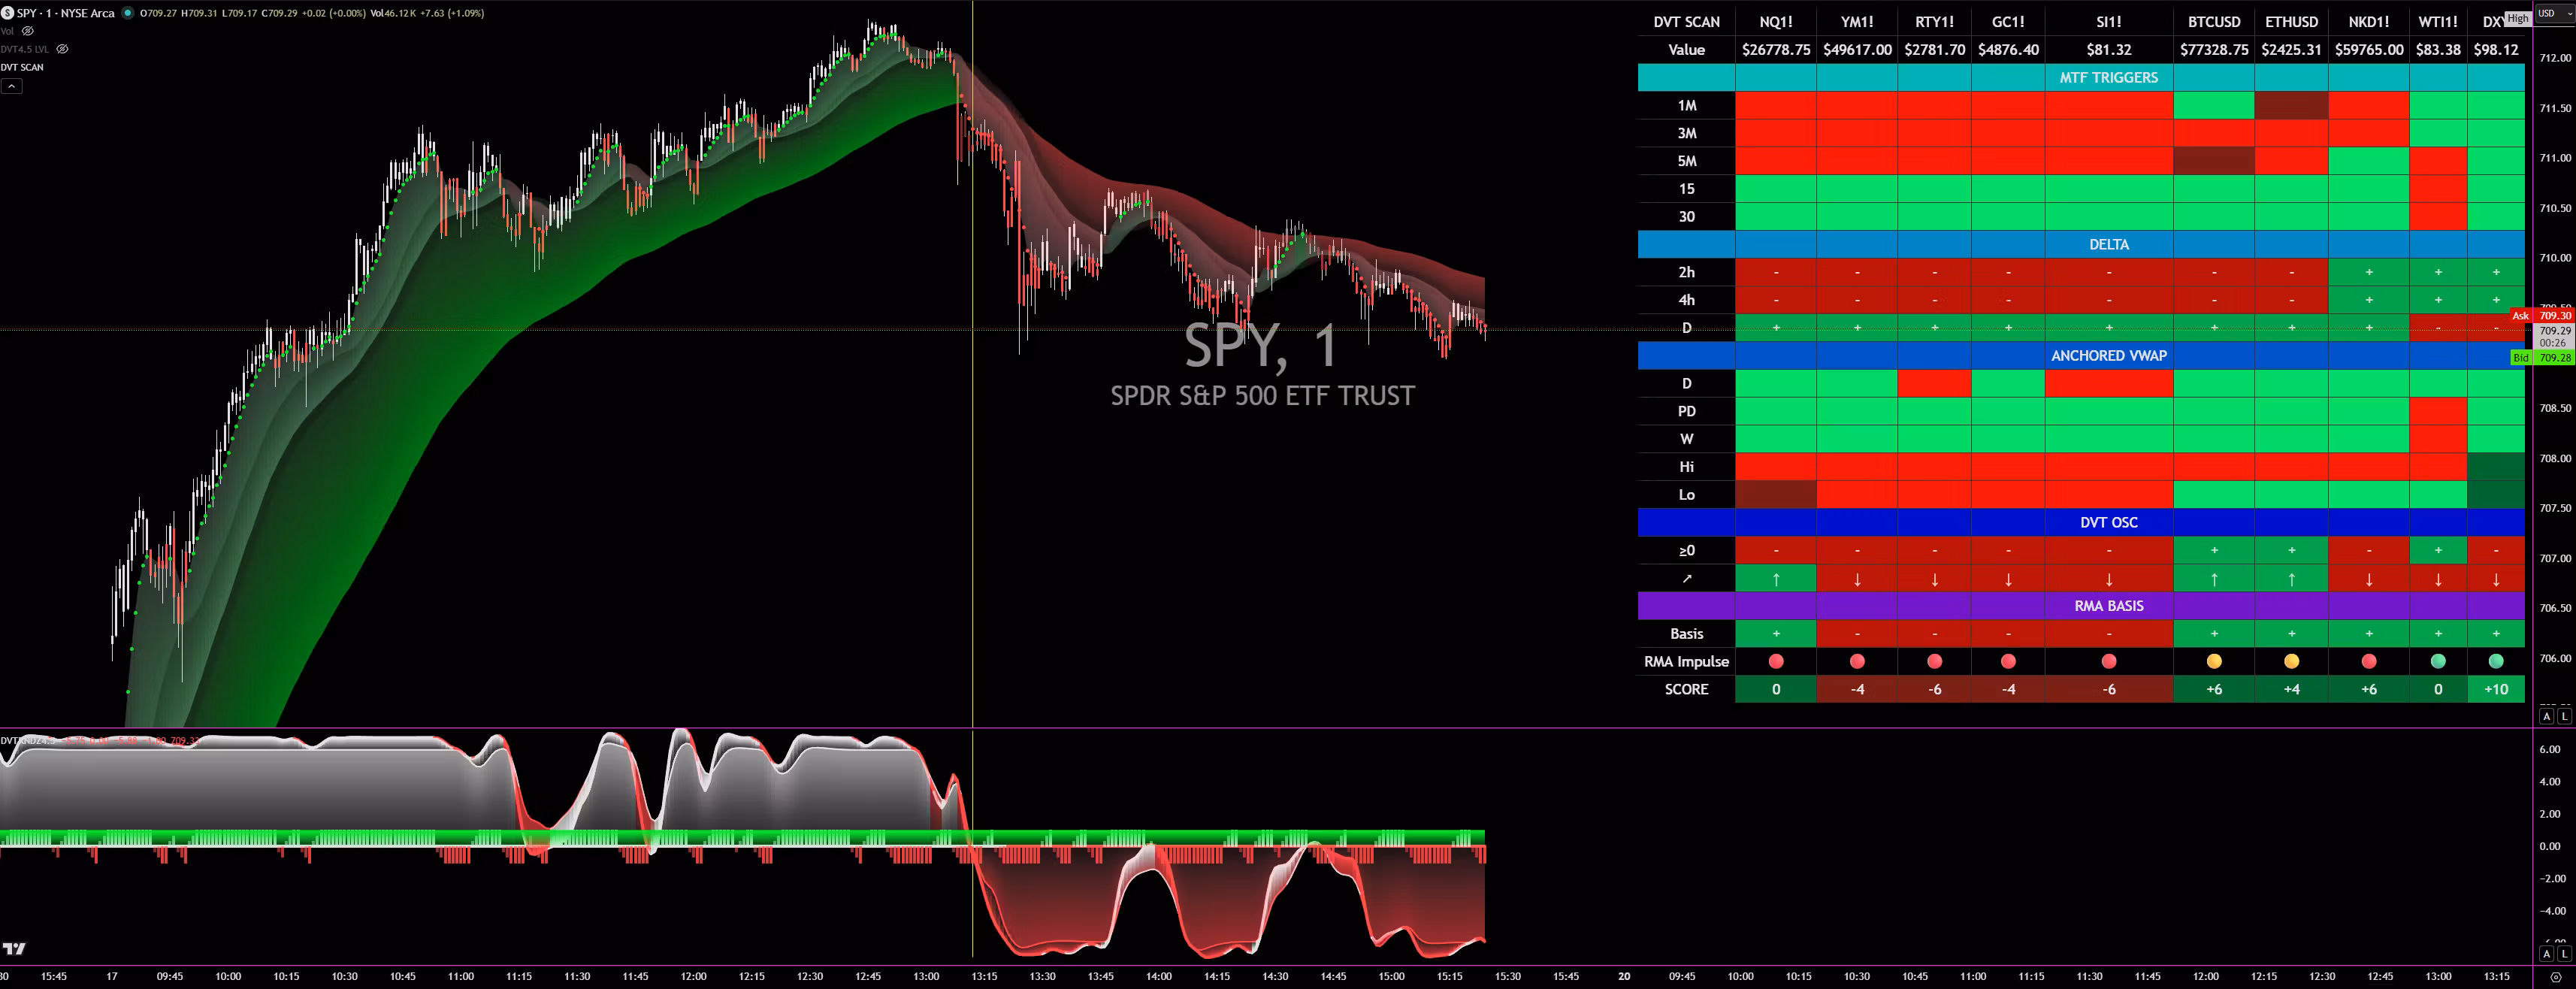Click the NQ1! column header
This screenshot has height=989, width=2576.
click(x=1775, y=22)
